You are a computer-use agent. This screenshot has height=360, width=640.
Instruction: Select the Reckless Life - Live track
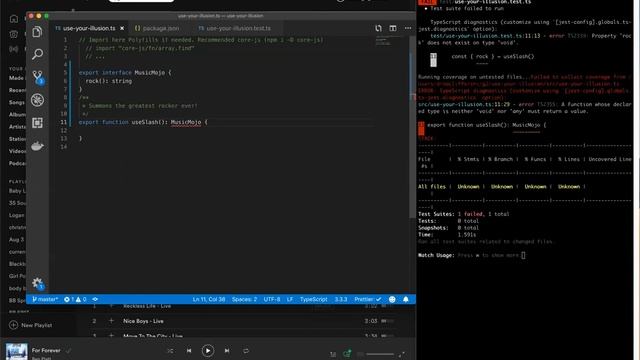pyautogui.click(x=147, y=306)
